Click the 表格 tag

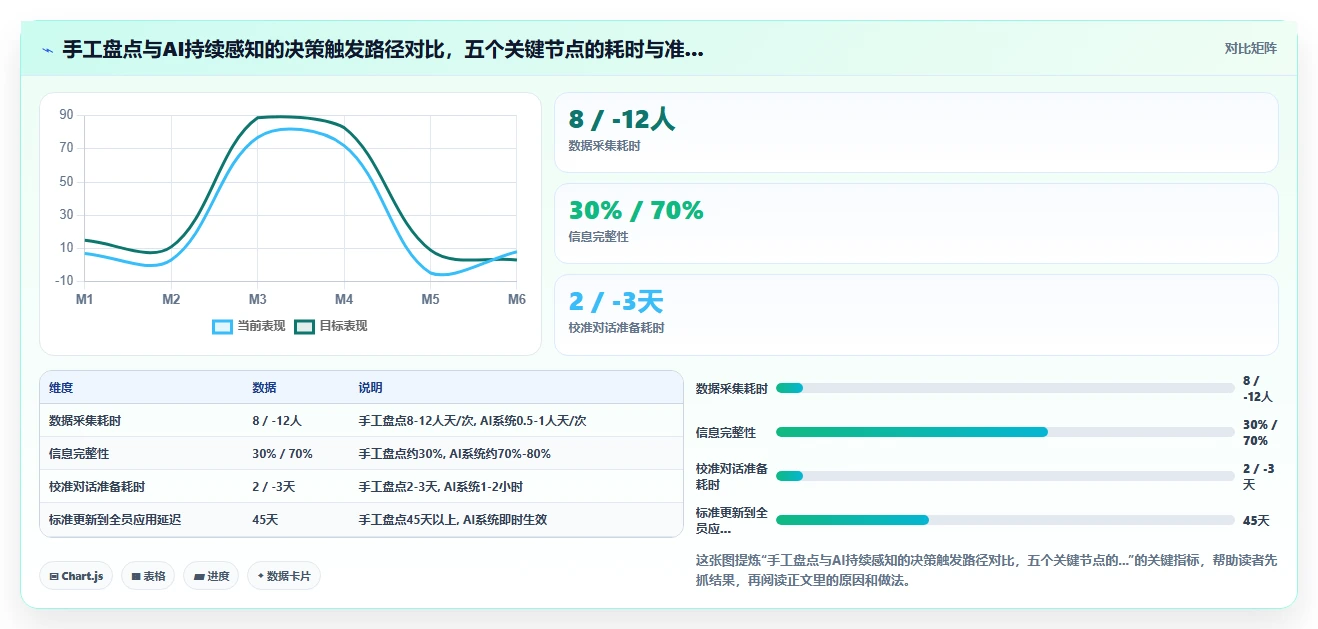pyautogui.click(x=148, y=576)
